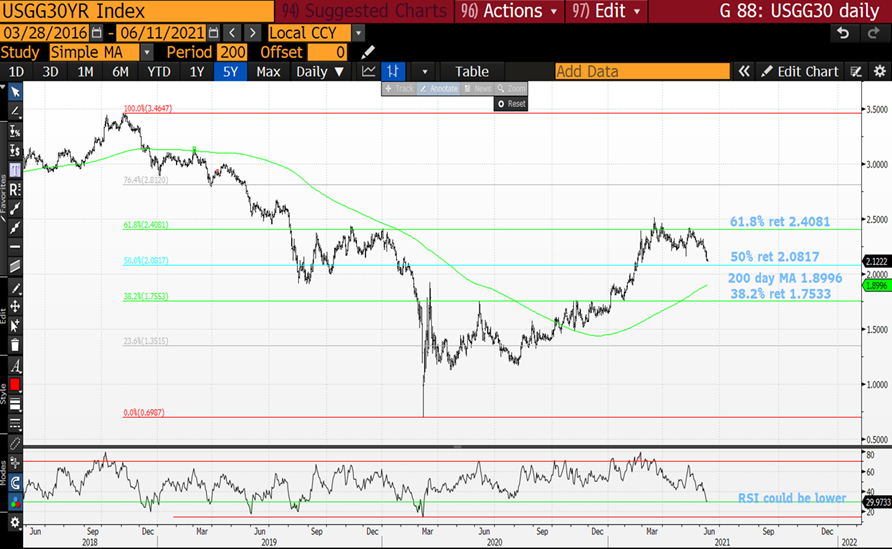The image size is (892, 549).
Task: Click the Add Data input field
Action: (x=642, y=72)
